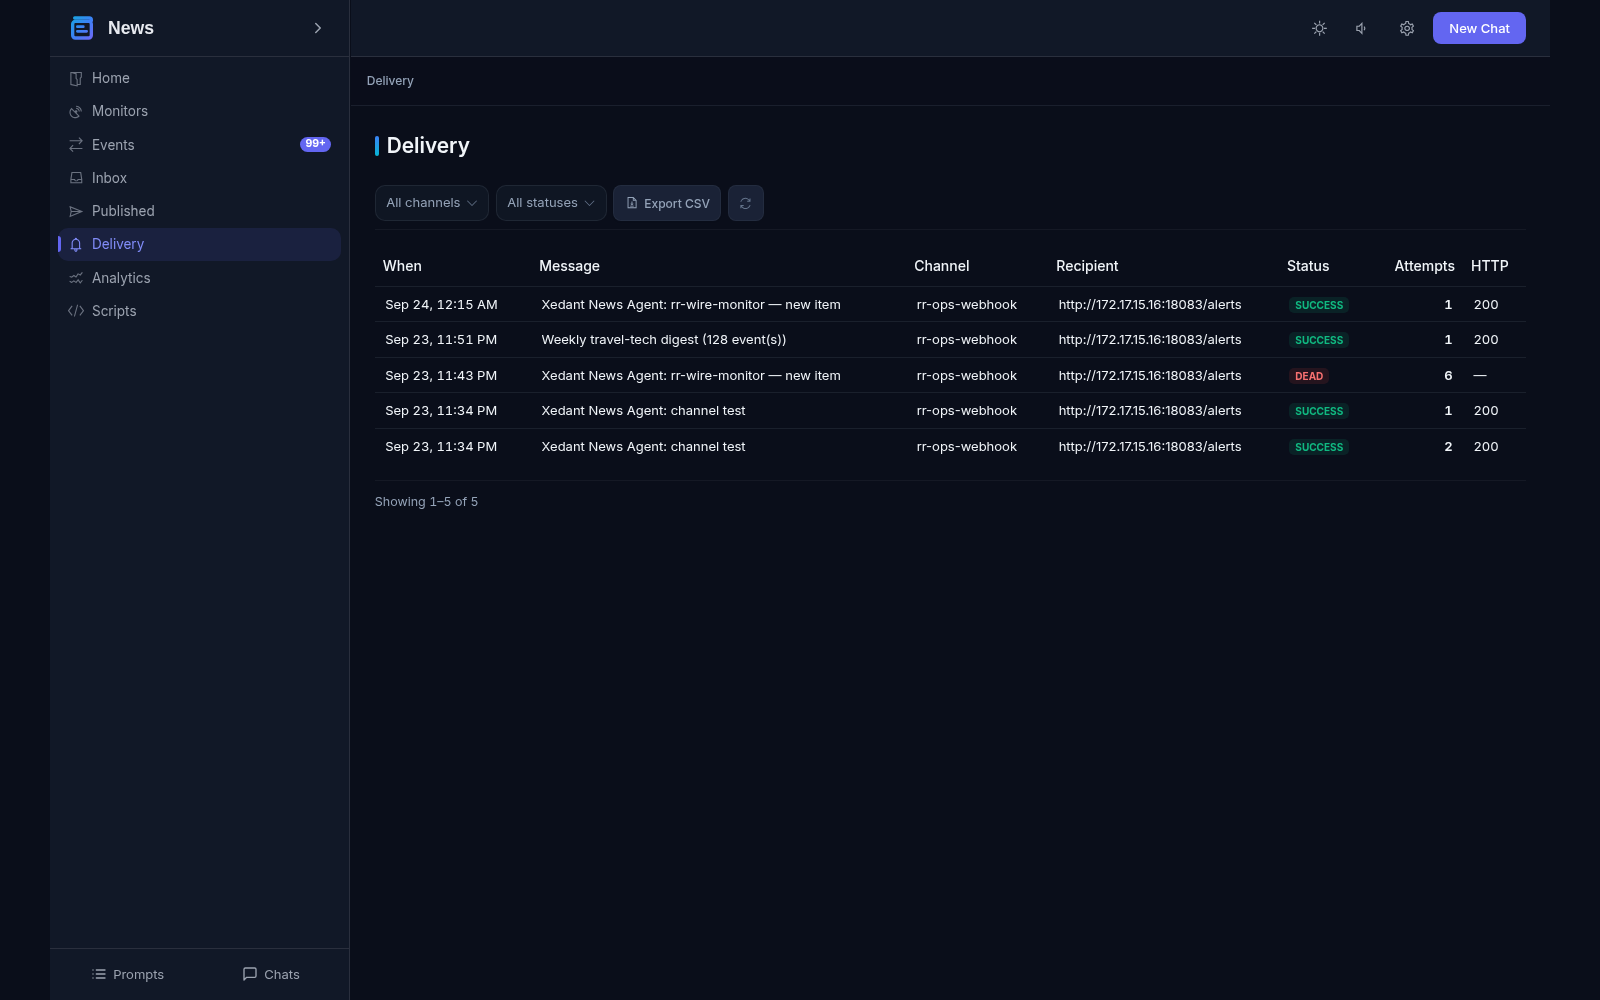1600x1000 pixels.
Task: Open Home in the sidebar
Action: [199, 78]
